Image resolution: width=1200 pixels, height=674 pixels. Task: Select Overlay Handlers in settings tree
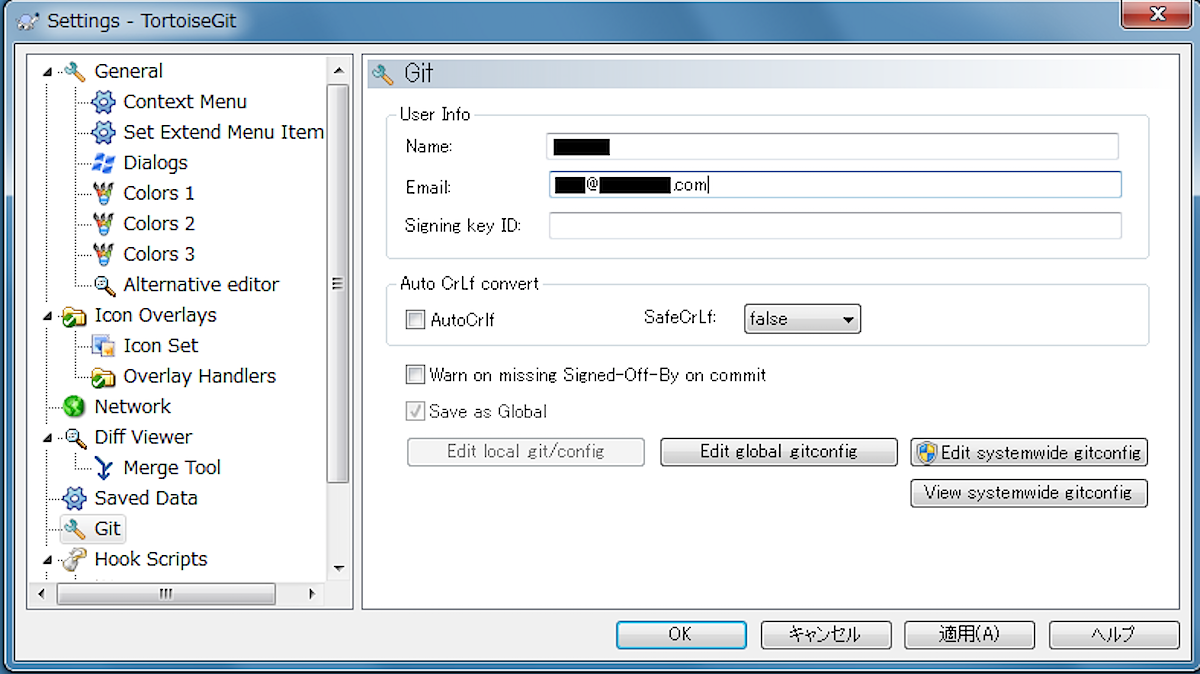point(199,376)
